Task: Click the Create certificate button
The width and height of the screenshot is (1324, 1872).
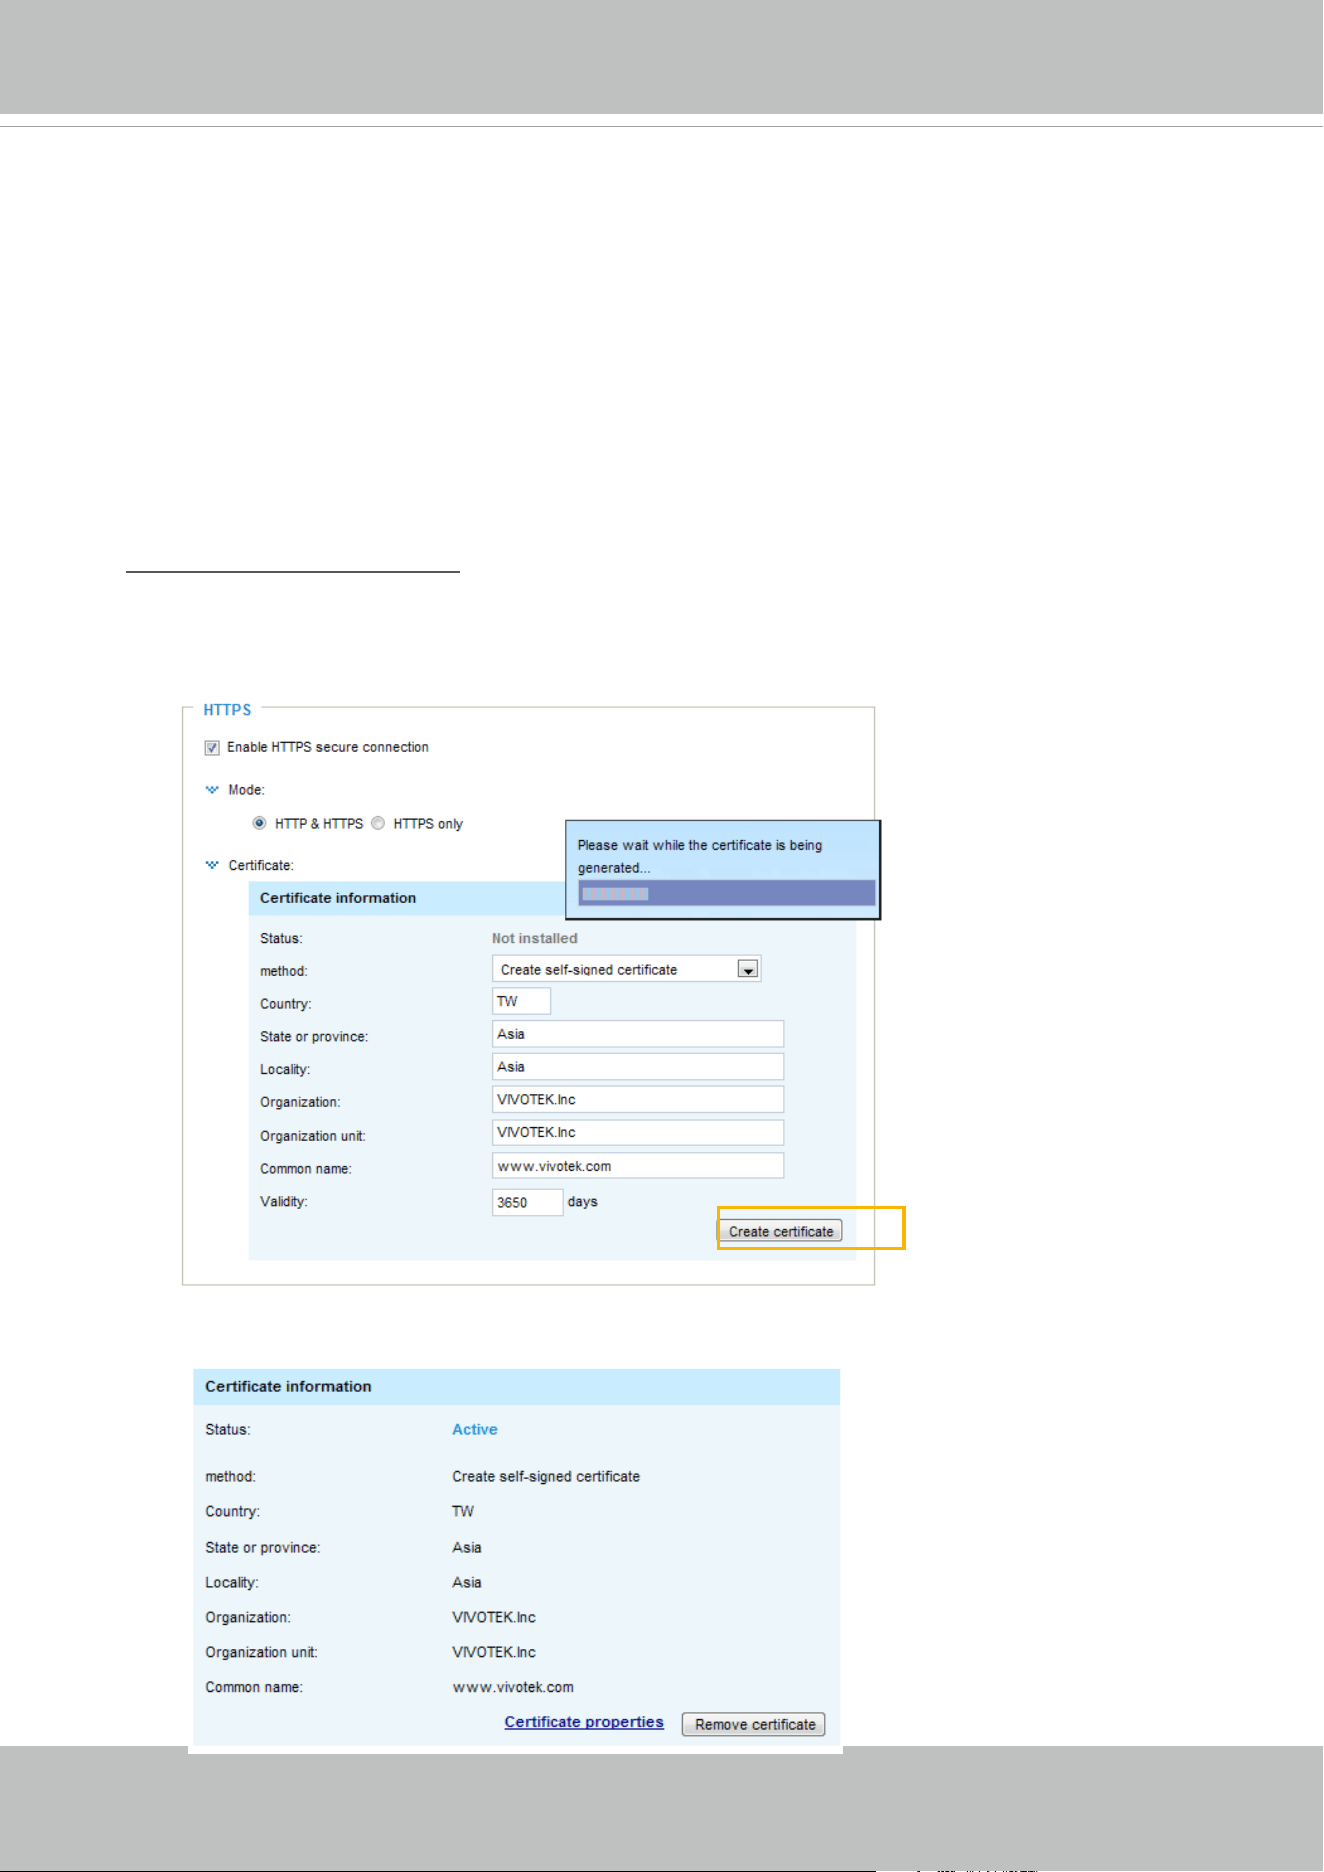Action: click(x=781, y=1231)
